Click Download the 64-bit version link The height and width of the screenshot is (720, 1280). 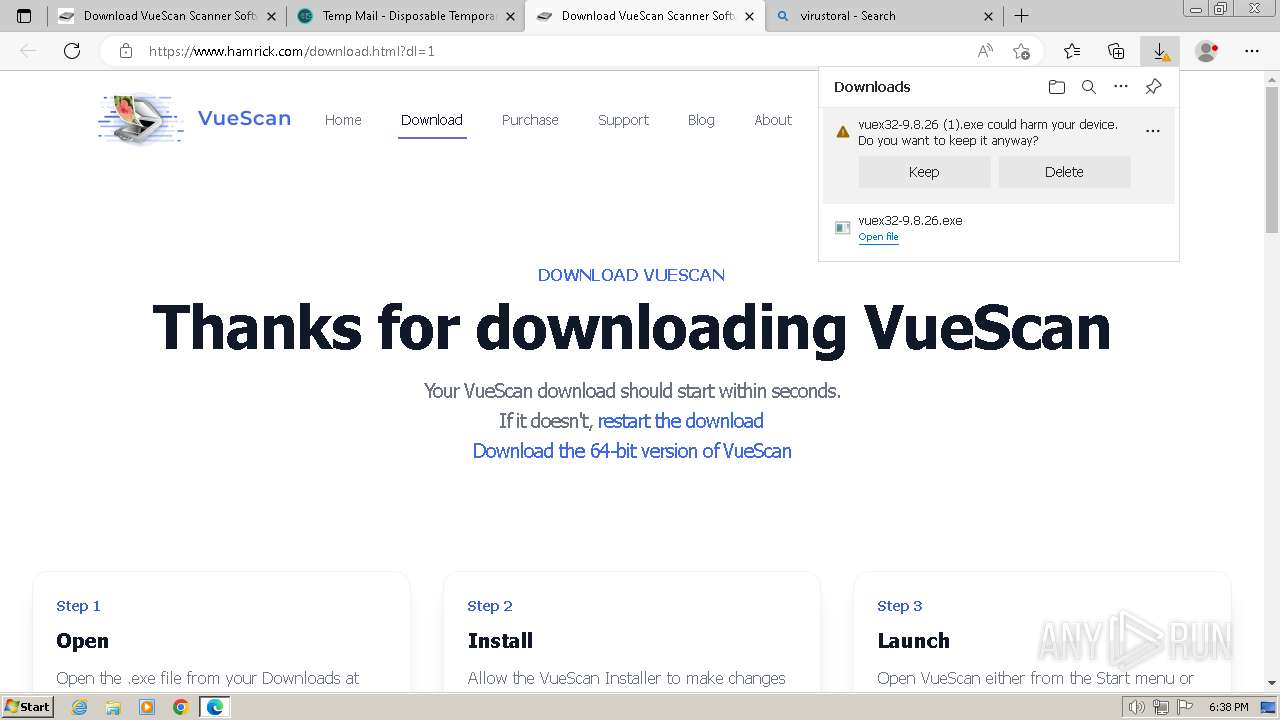click(x=632, y=451)
